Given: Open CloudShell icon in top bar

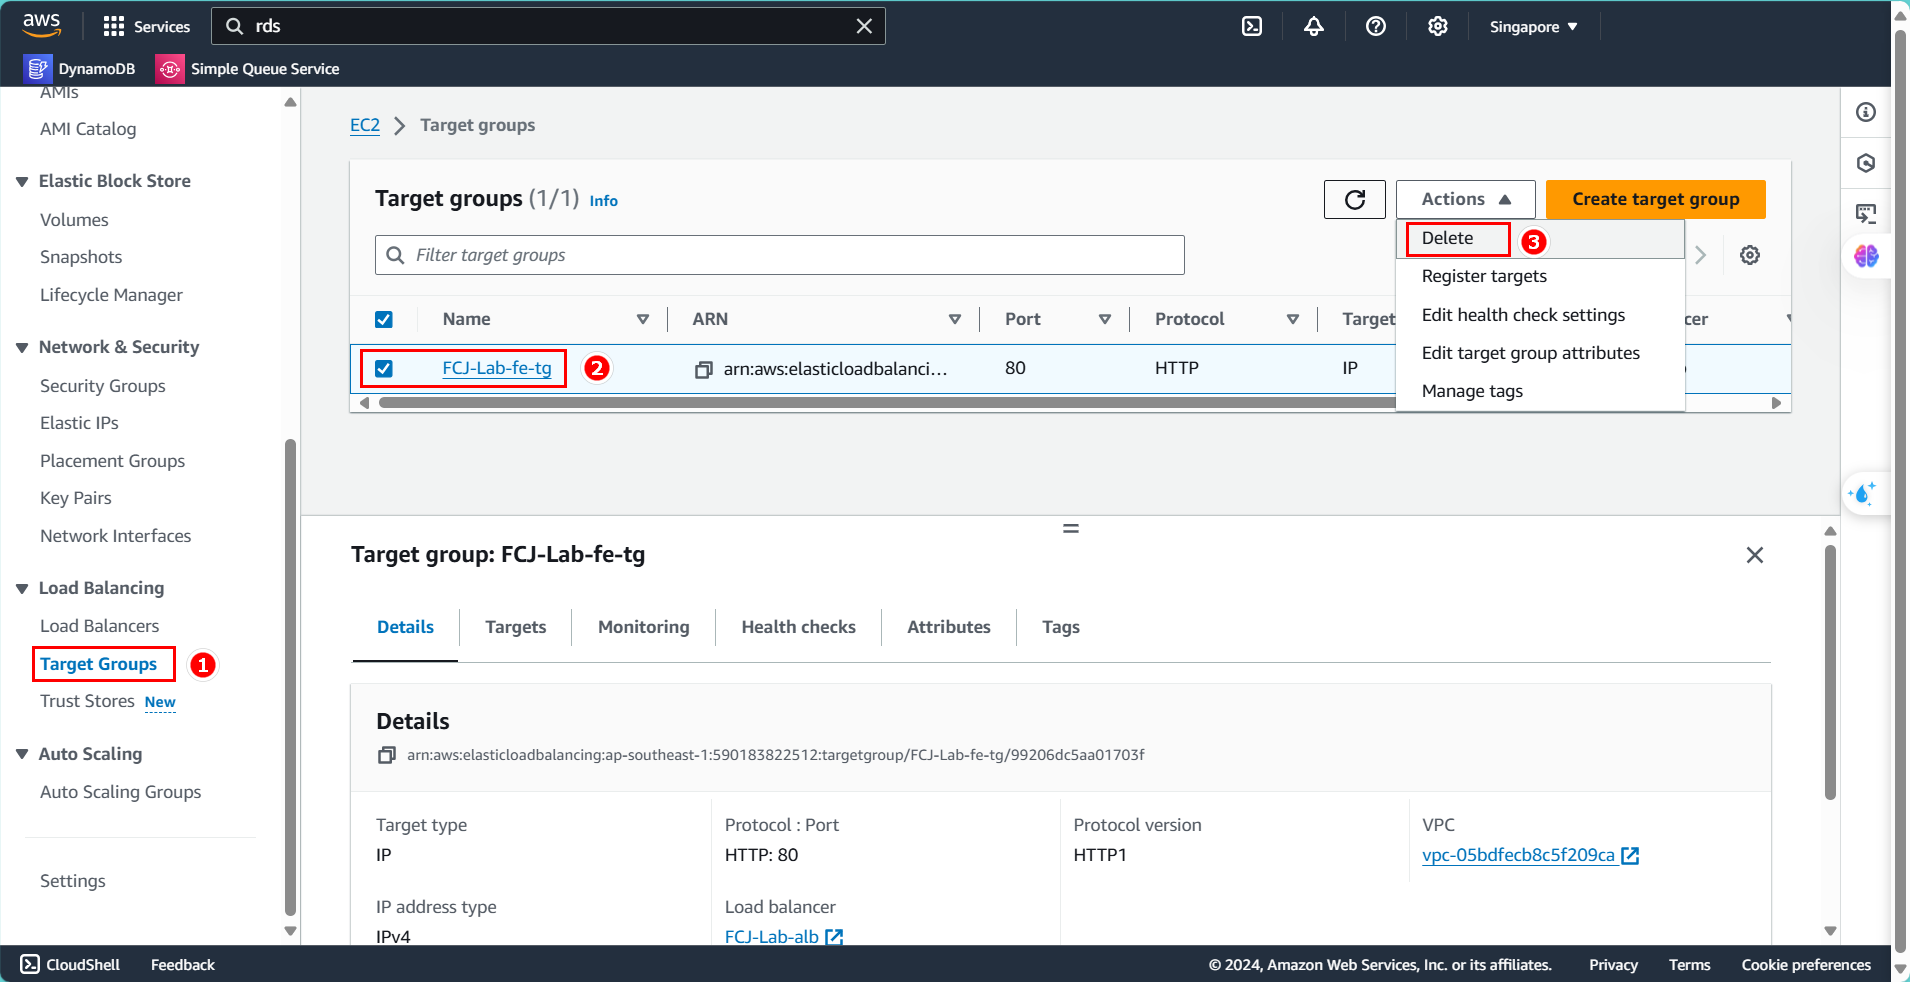Looking at the screenshot, I should [1252, 27].
